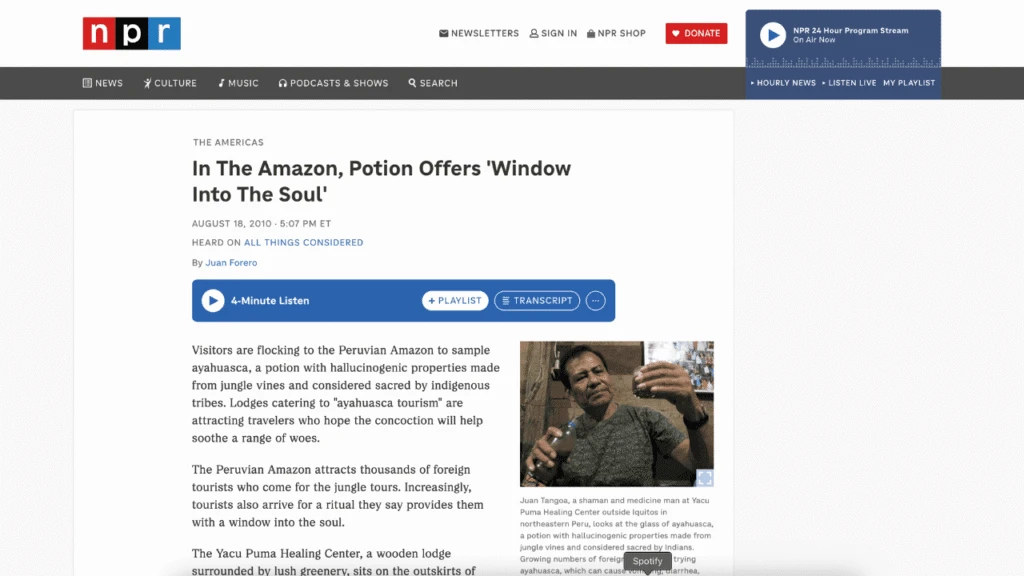1024x576 pixels.
Task: Open the Hourly News link
Action: 783,83
